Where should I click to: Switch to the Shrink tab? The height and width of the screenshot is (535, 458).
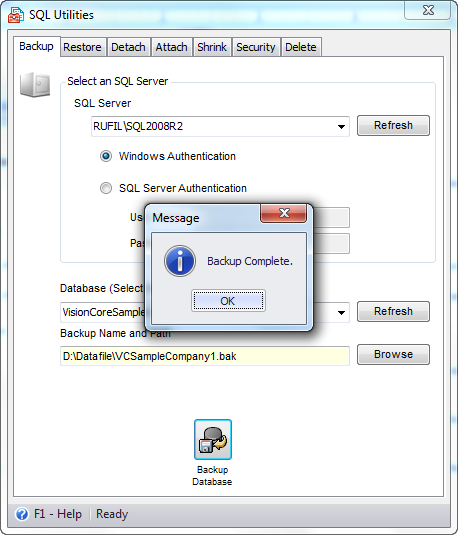pyautogui.click(x=212, y=47)
